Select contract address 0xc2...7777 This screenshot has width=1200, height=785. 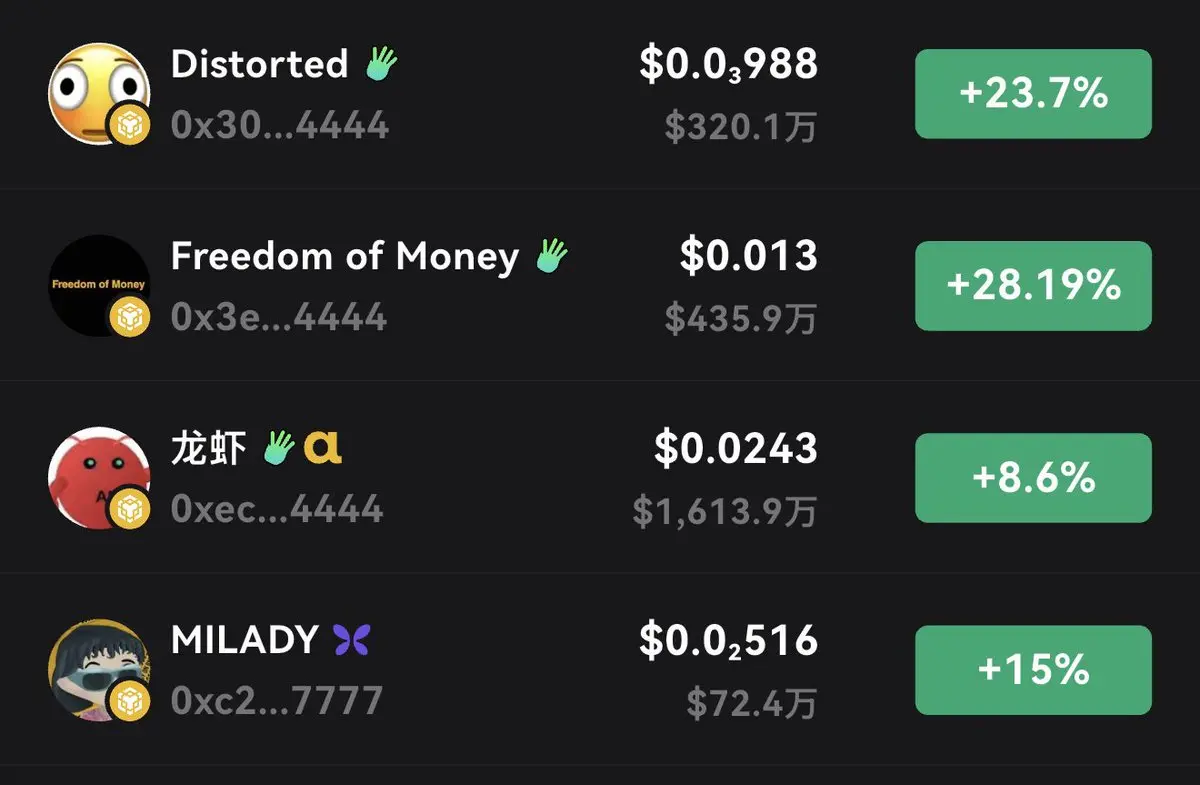(277, 701)
